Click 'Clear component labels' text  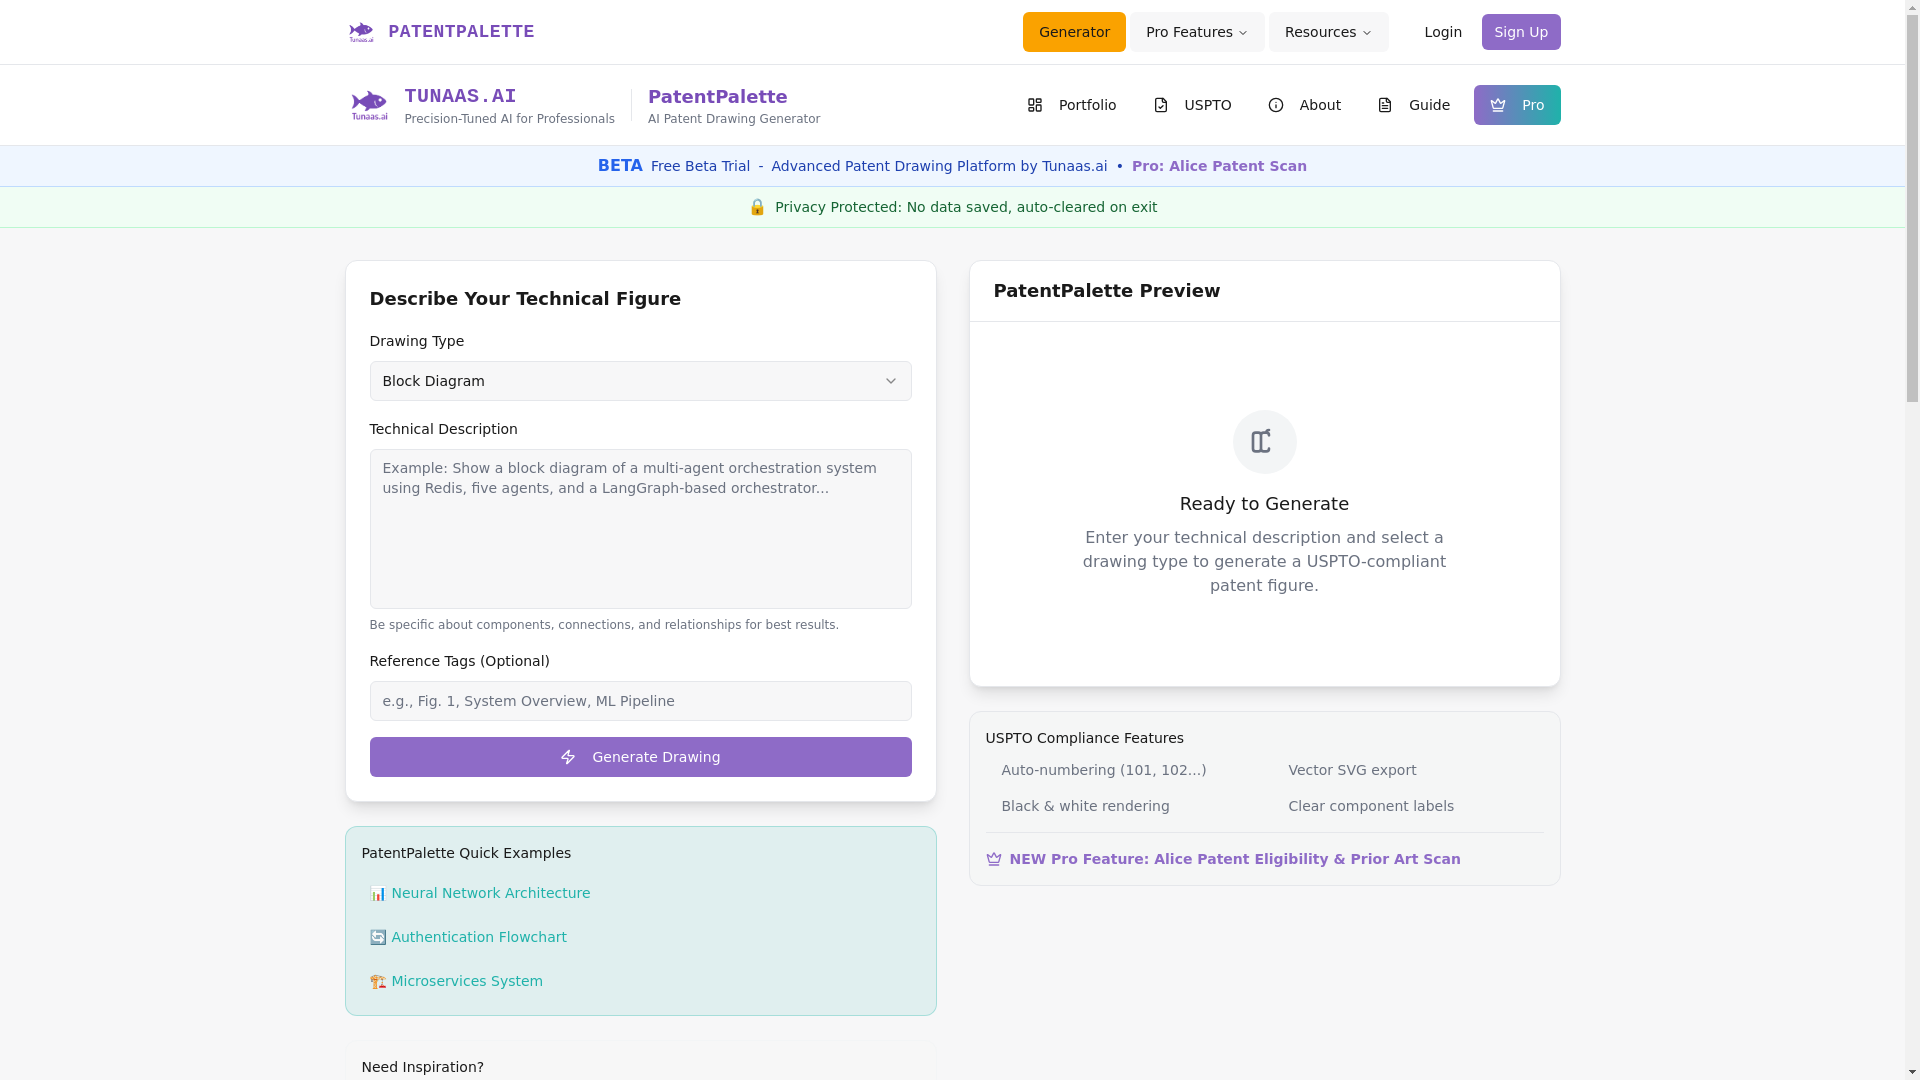click(1371, 806)
